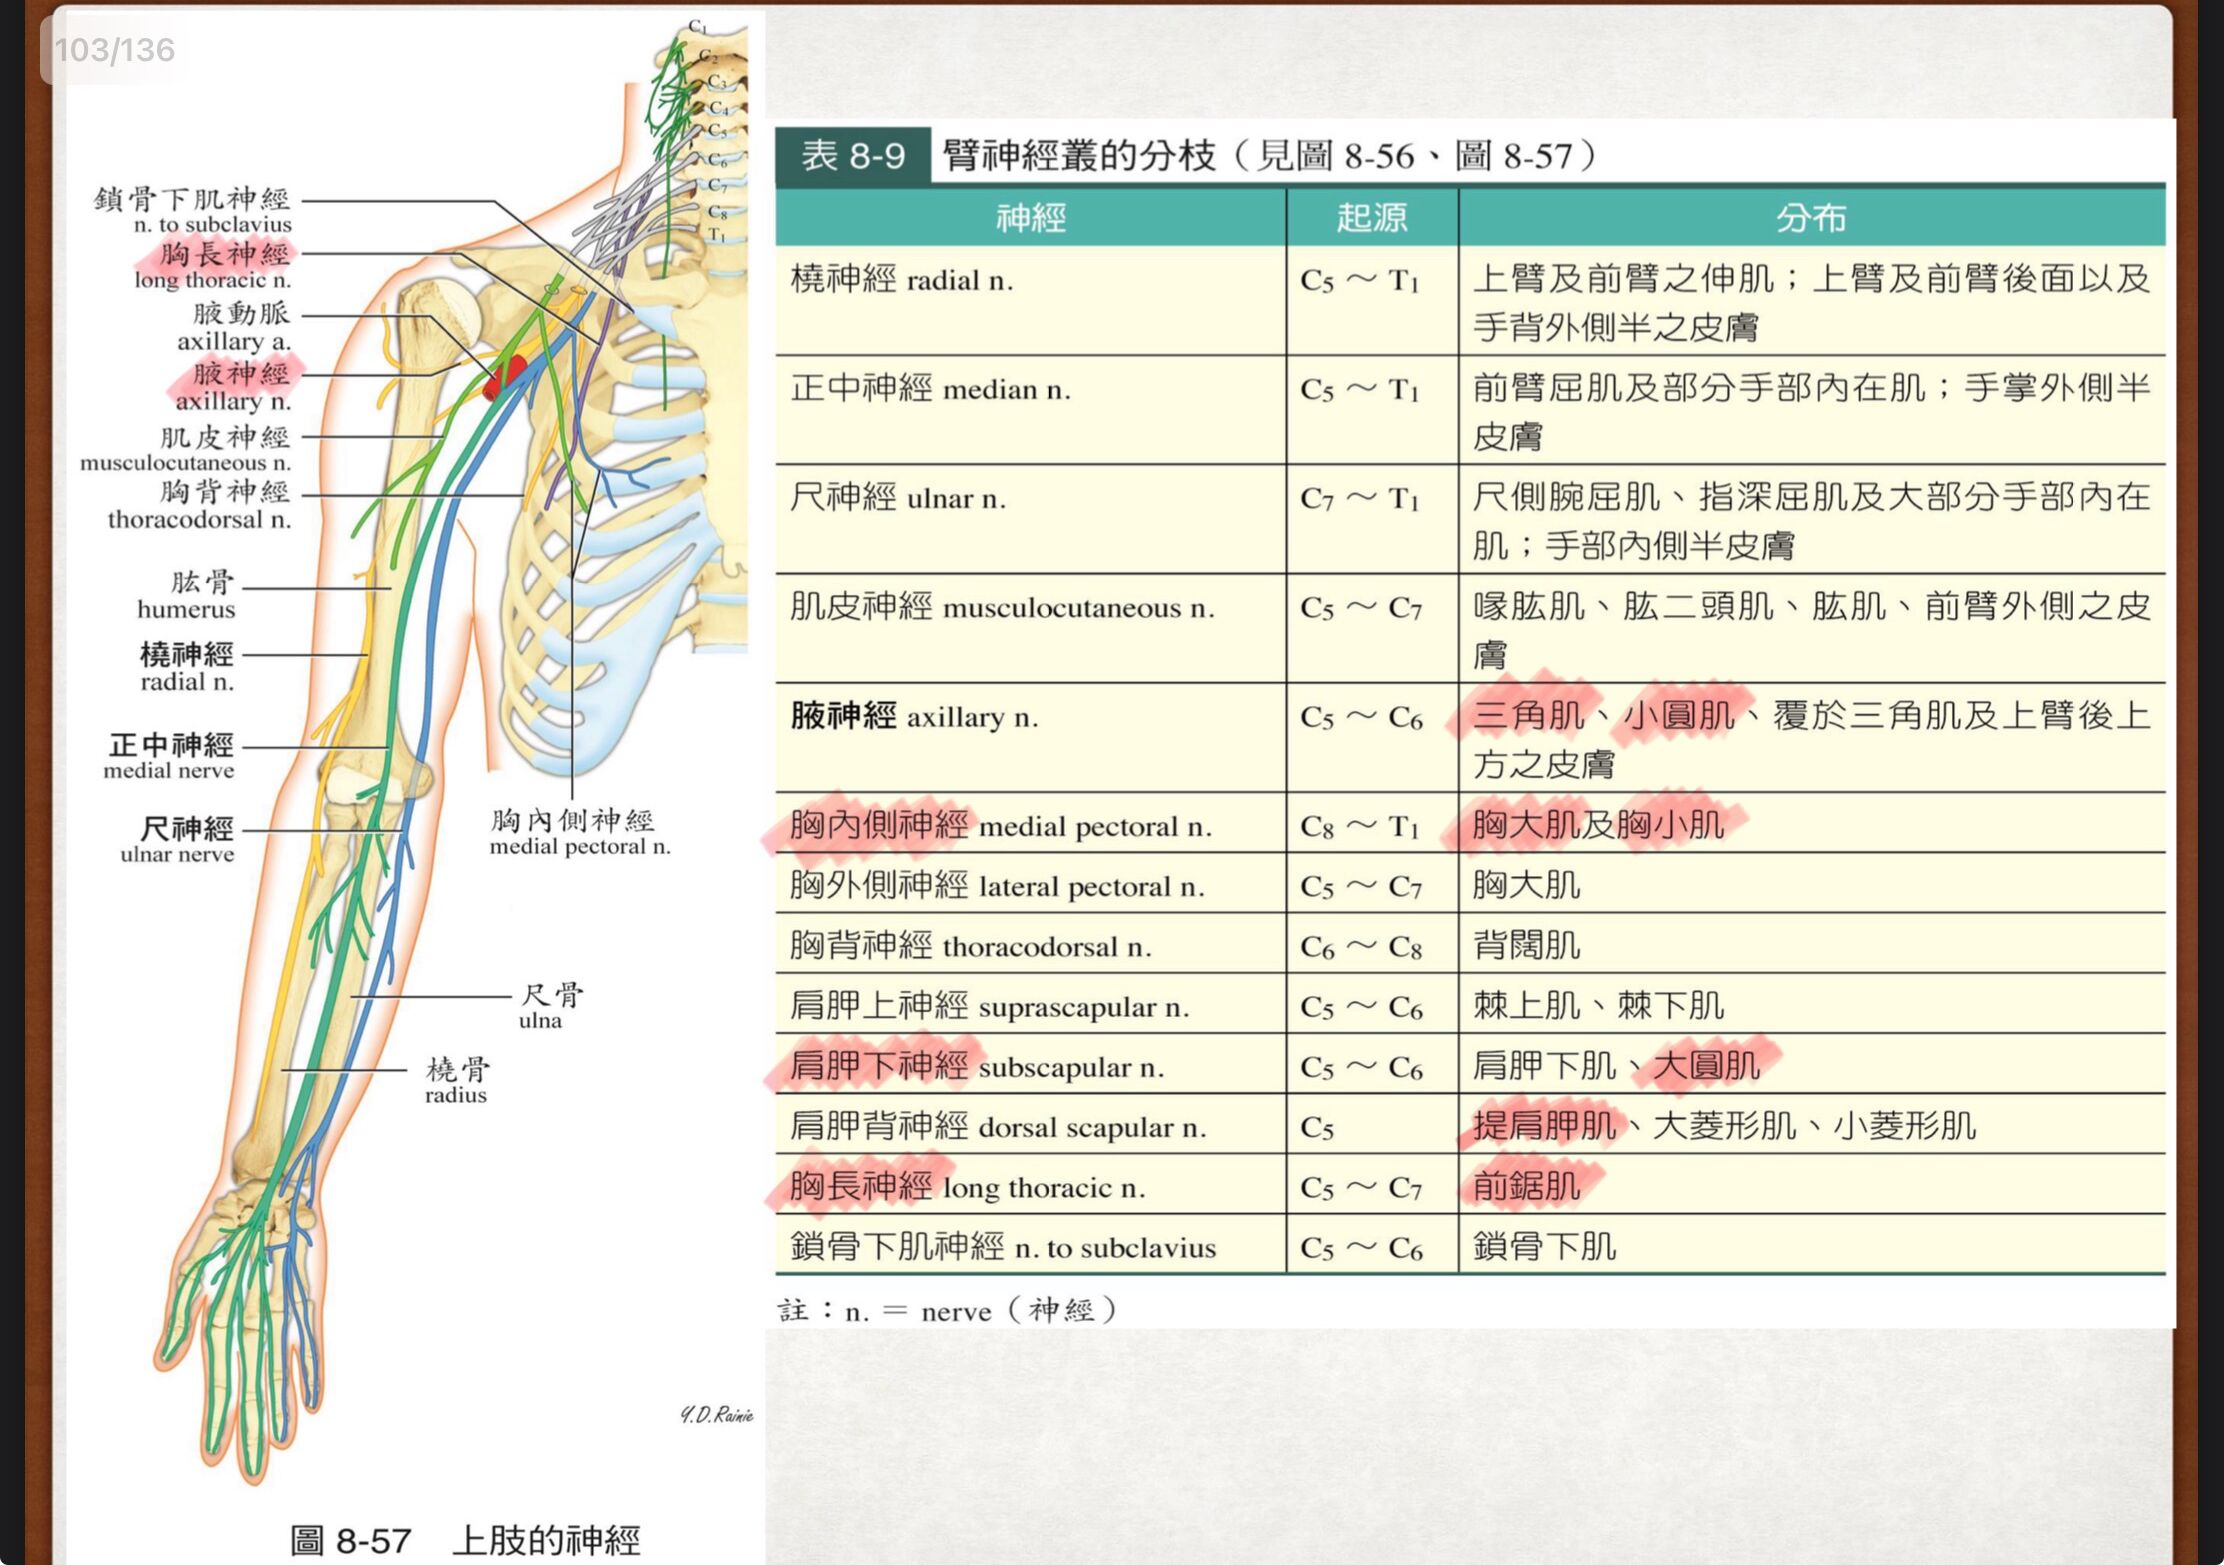Screen dimensions: 2224x1565
Task: Click the highlighted 提肩胛肌 text
Action: [x=1544, y=1126]
